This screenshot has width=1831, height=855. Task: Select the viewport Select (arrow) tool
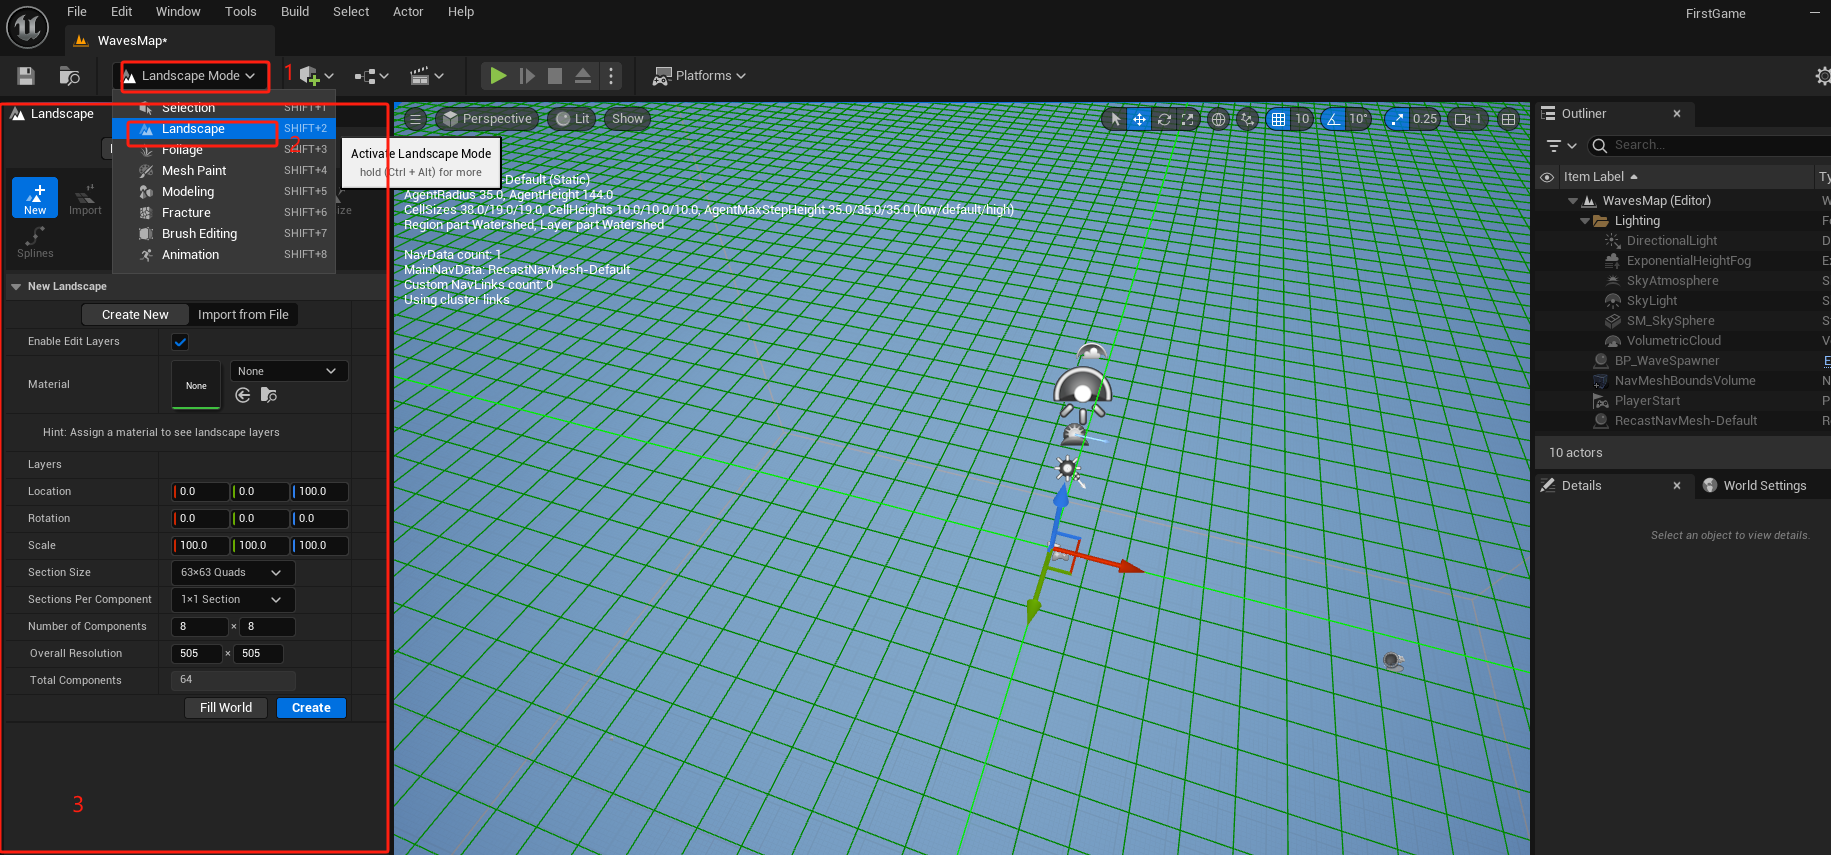1115,119
